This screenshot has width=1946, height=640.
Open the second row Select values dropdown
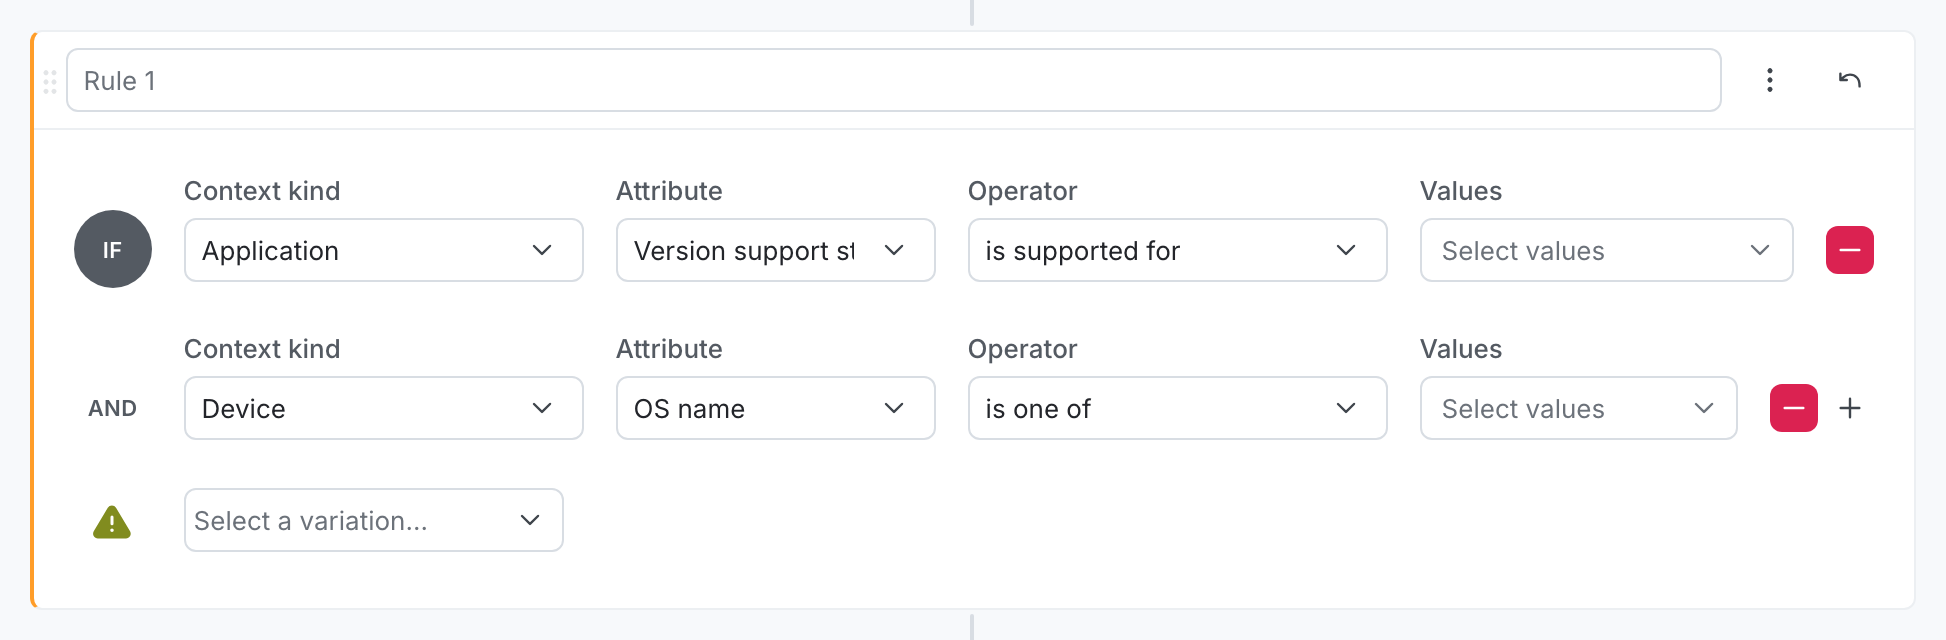point(1578,408)
